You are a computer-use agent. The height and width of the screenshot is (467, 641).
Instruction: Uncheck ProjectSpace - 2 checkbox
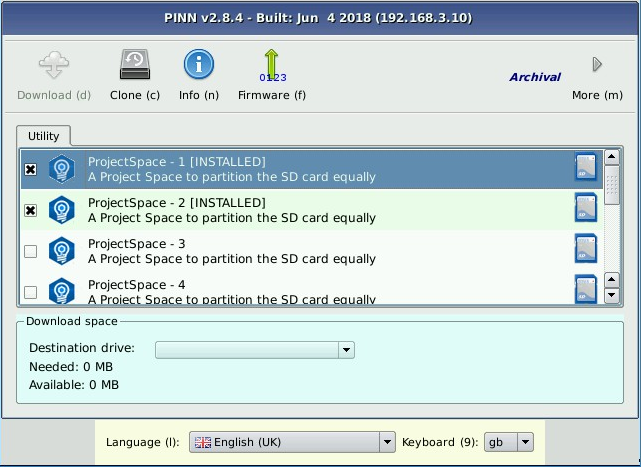click(31, 210)
